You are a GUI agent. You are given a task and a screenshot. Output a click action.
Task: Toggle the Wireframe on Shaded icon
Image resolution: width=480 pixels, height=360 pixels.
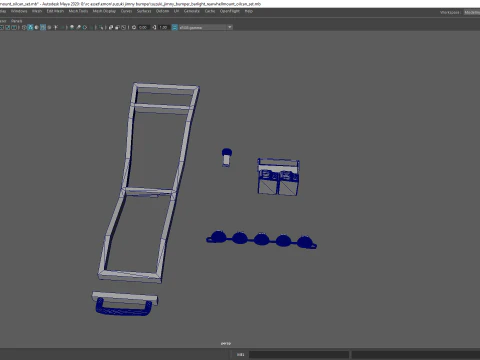(43, 27)
